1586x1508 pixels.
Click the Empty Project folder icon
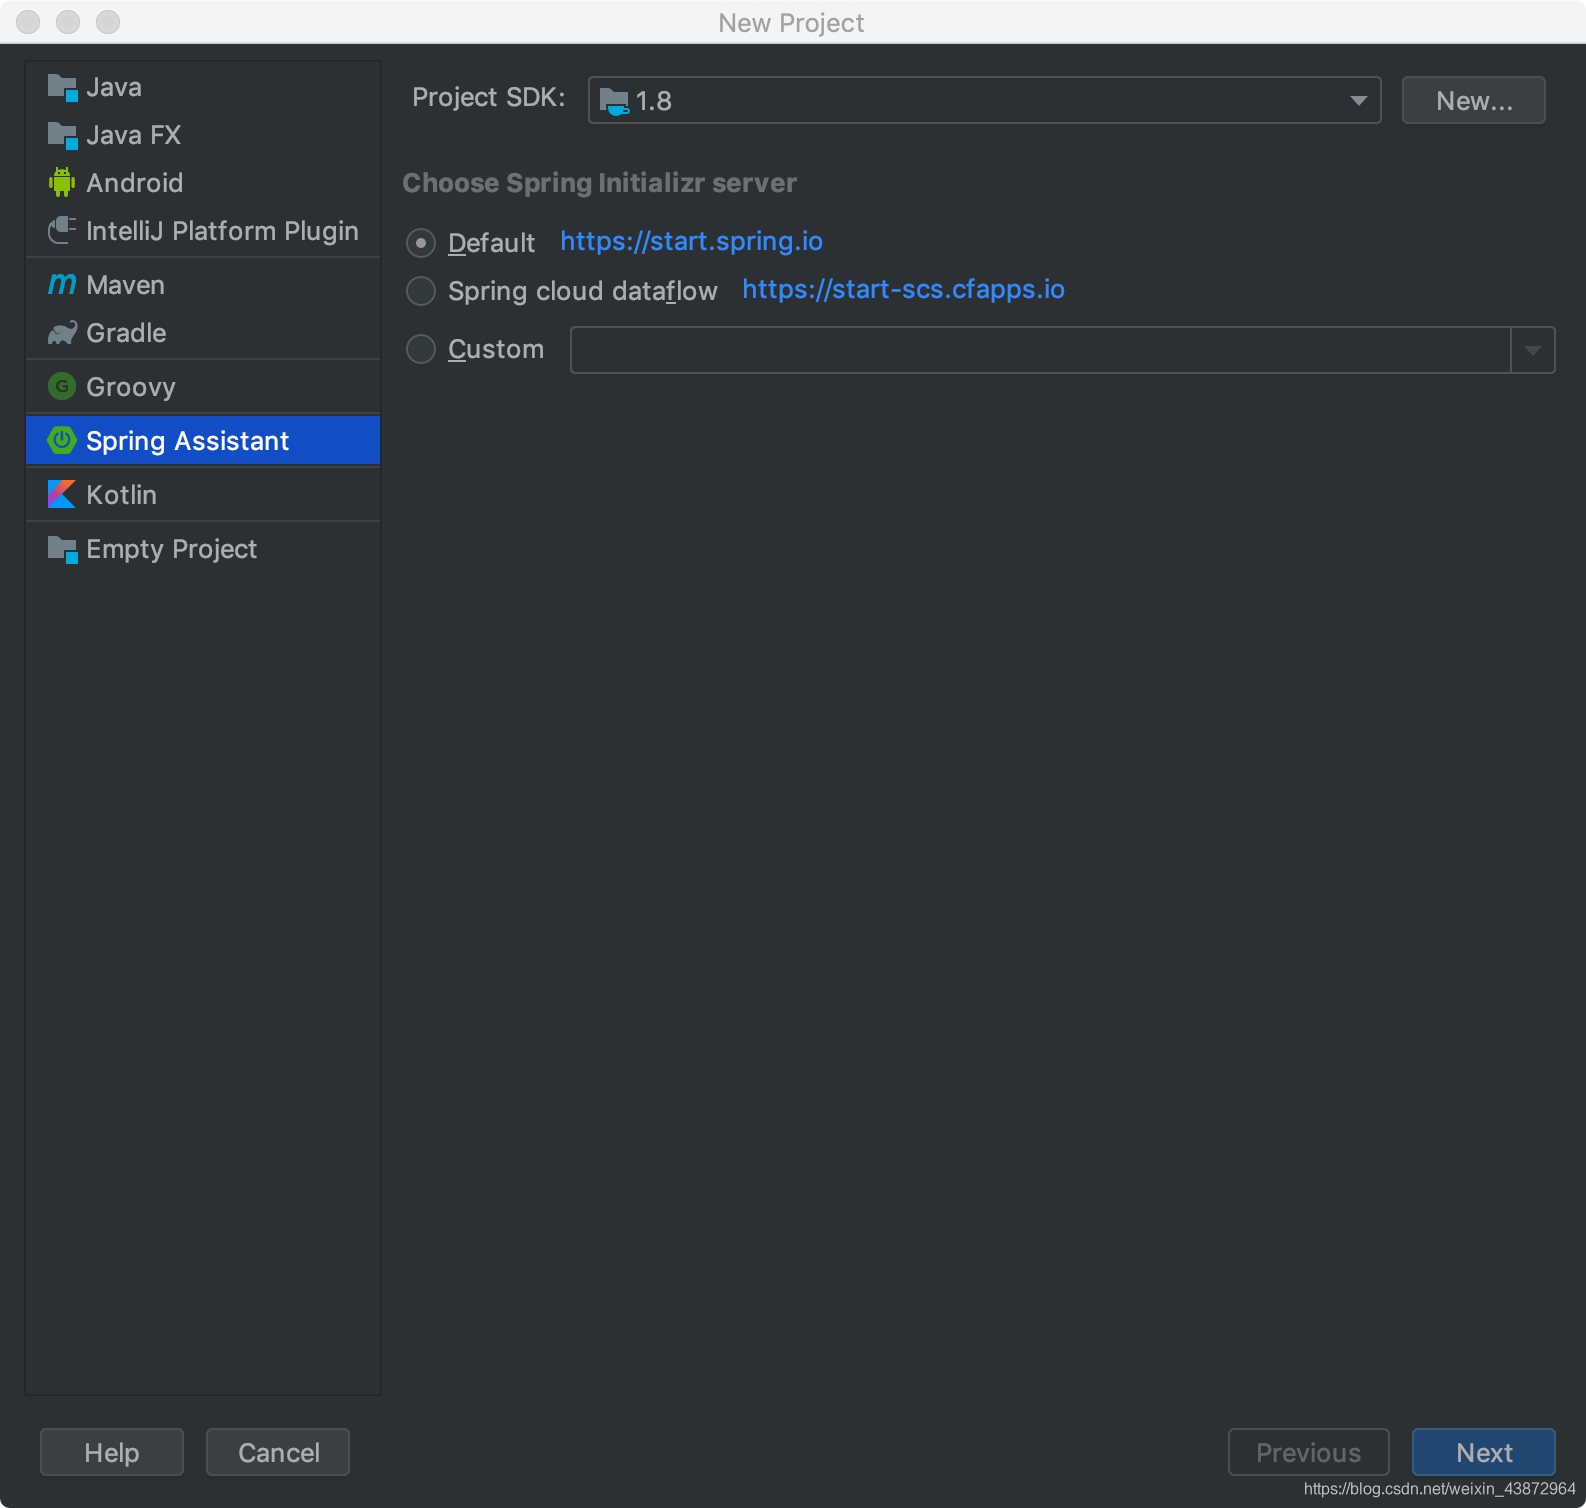[x=62, y=549]
